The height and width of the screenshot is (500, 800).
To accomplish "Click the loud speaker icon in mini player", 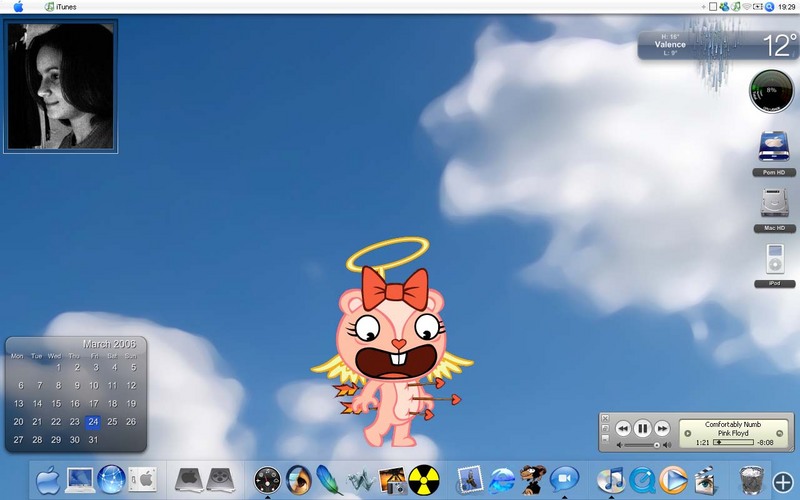I will pos(667,445).
